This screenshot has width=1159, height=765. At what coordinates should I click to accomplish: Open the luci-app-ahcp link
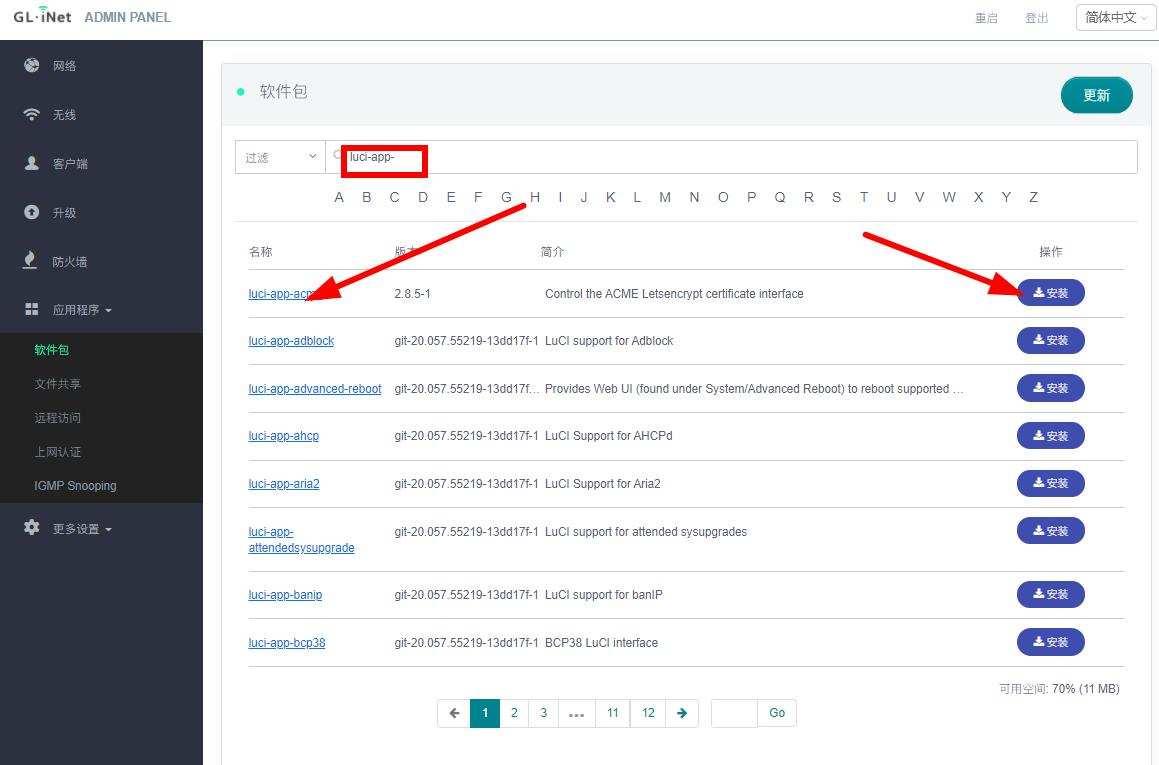(284, 436)
